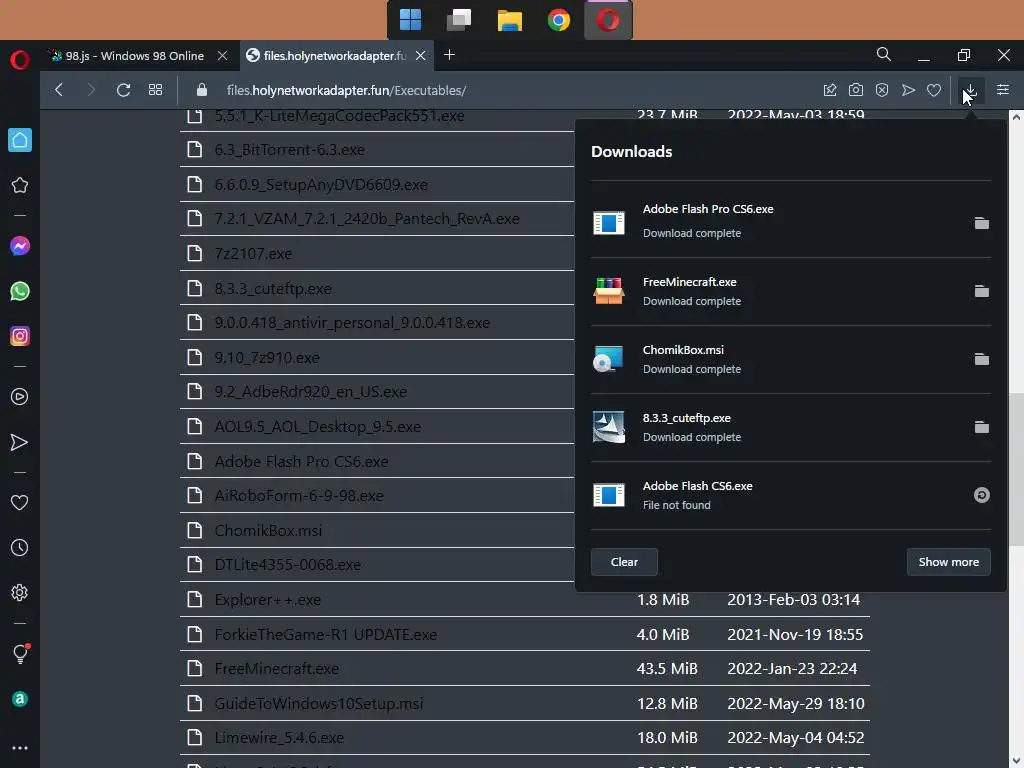Toggle the Downloads toolbar button

tap(970, 90)
